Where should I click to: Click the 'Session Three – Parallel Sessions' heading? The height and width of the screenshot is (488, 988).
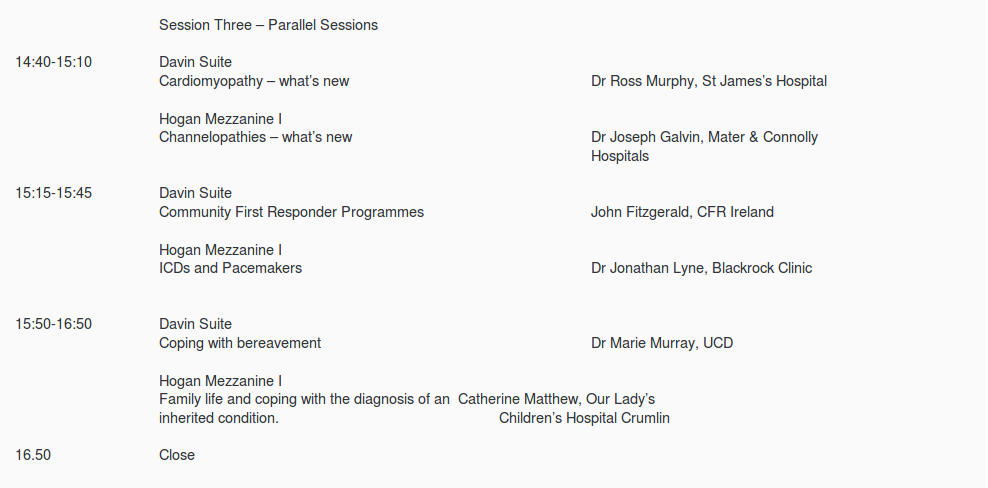tap(268, 25)
